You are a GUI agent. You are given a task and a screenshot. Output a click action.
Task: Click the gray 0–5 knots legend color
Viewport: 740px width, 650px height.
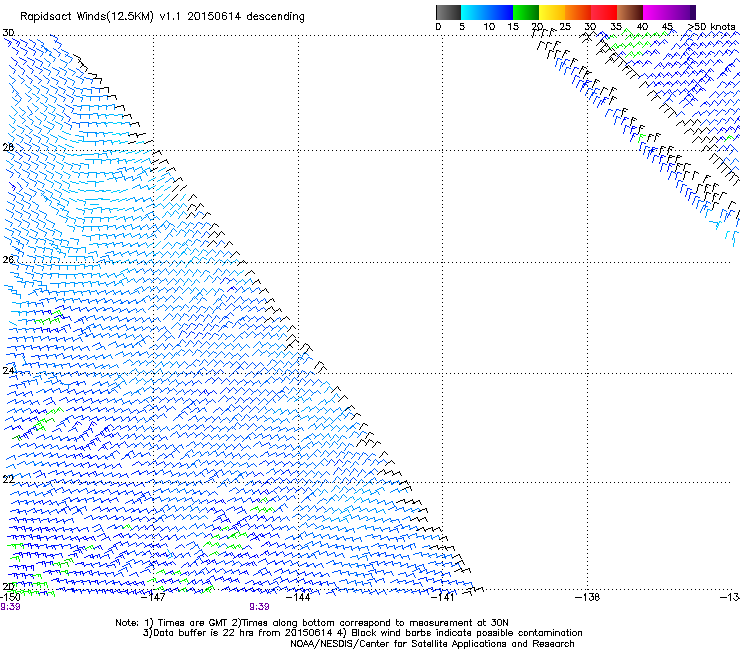click(448, 12)
